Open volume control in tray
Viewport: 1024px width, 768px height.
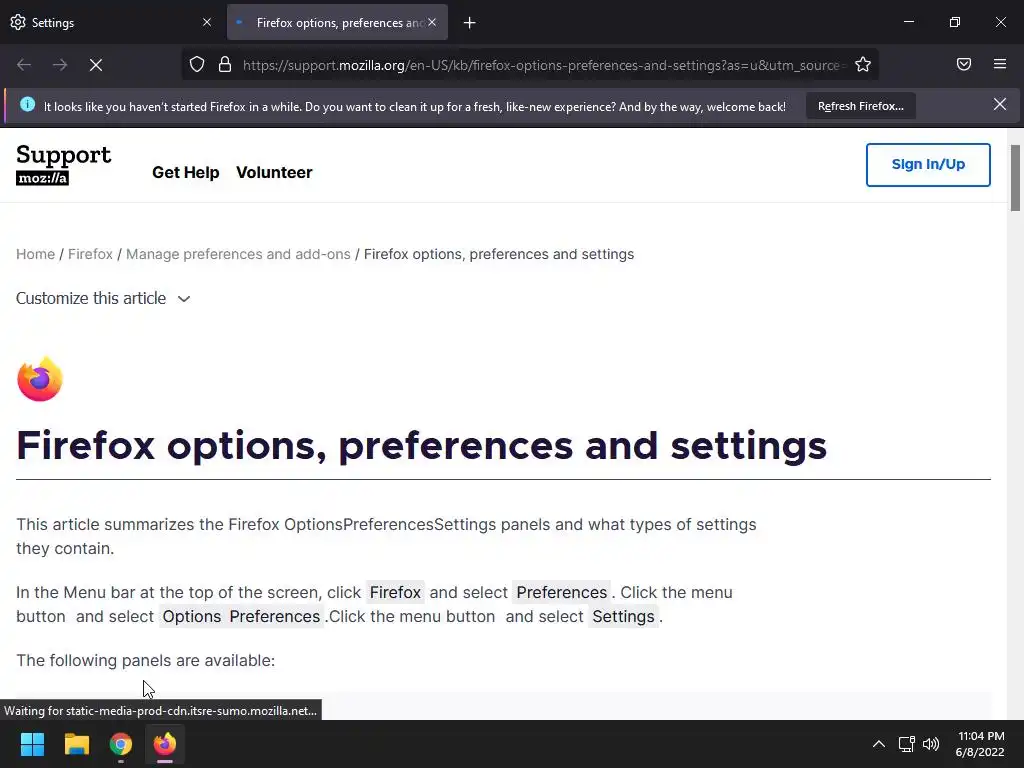click(x=931, y=744)
